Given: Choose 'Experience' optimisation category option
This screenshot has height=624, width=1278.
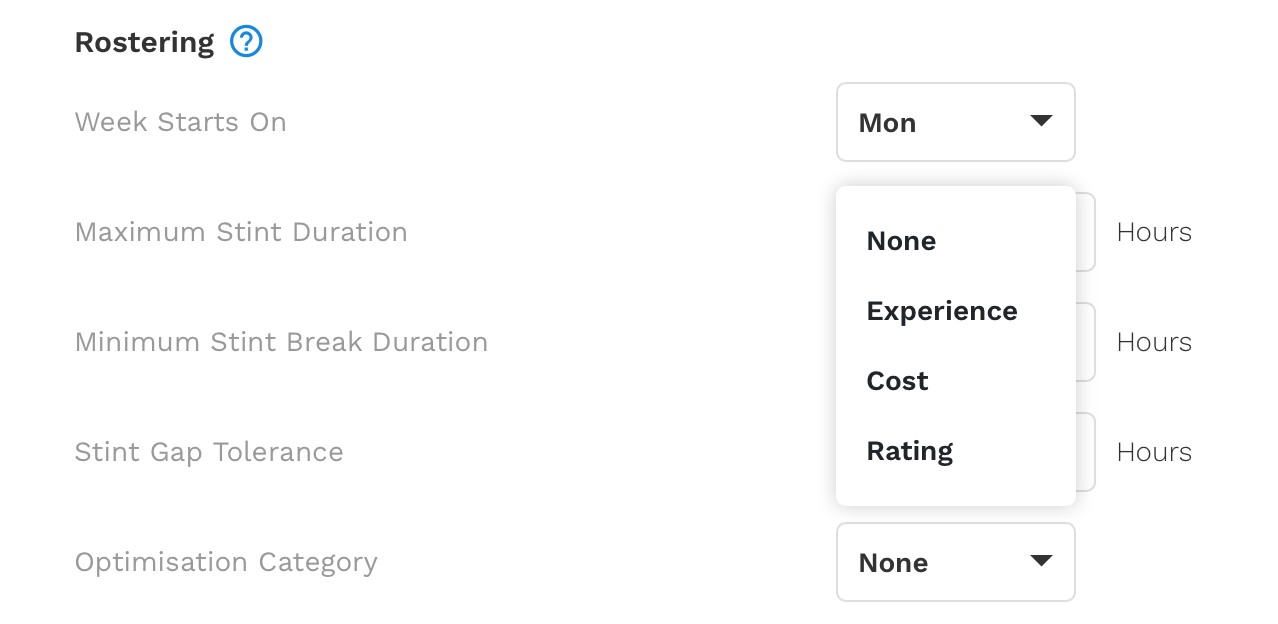Looking at the screenshot, I should coord(956,311).
